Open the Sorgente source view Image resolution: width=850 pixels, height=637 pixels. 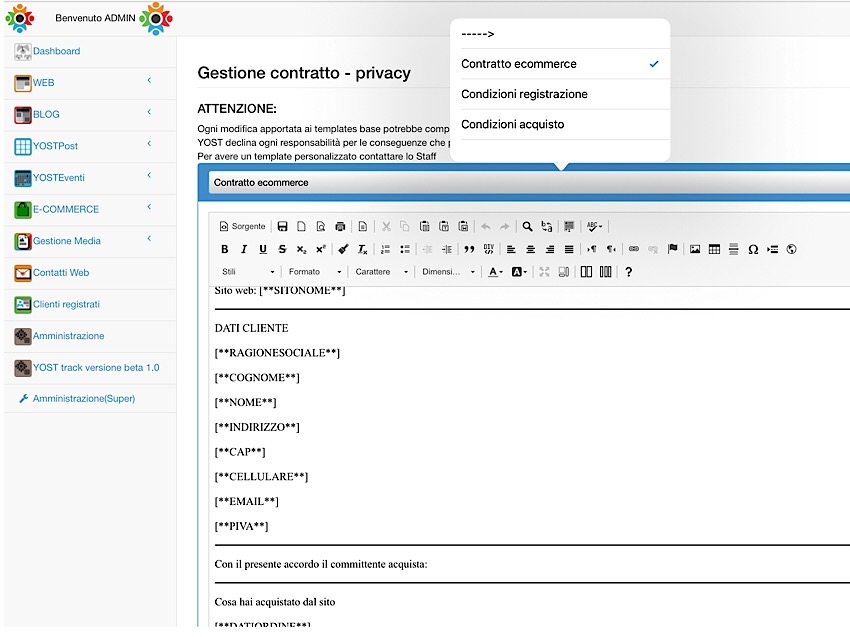(240, 226)
